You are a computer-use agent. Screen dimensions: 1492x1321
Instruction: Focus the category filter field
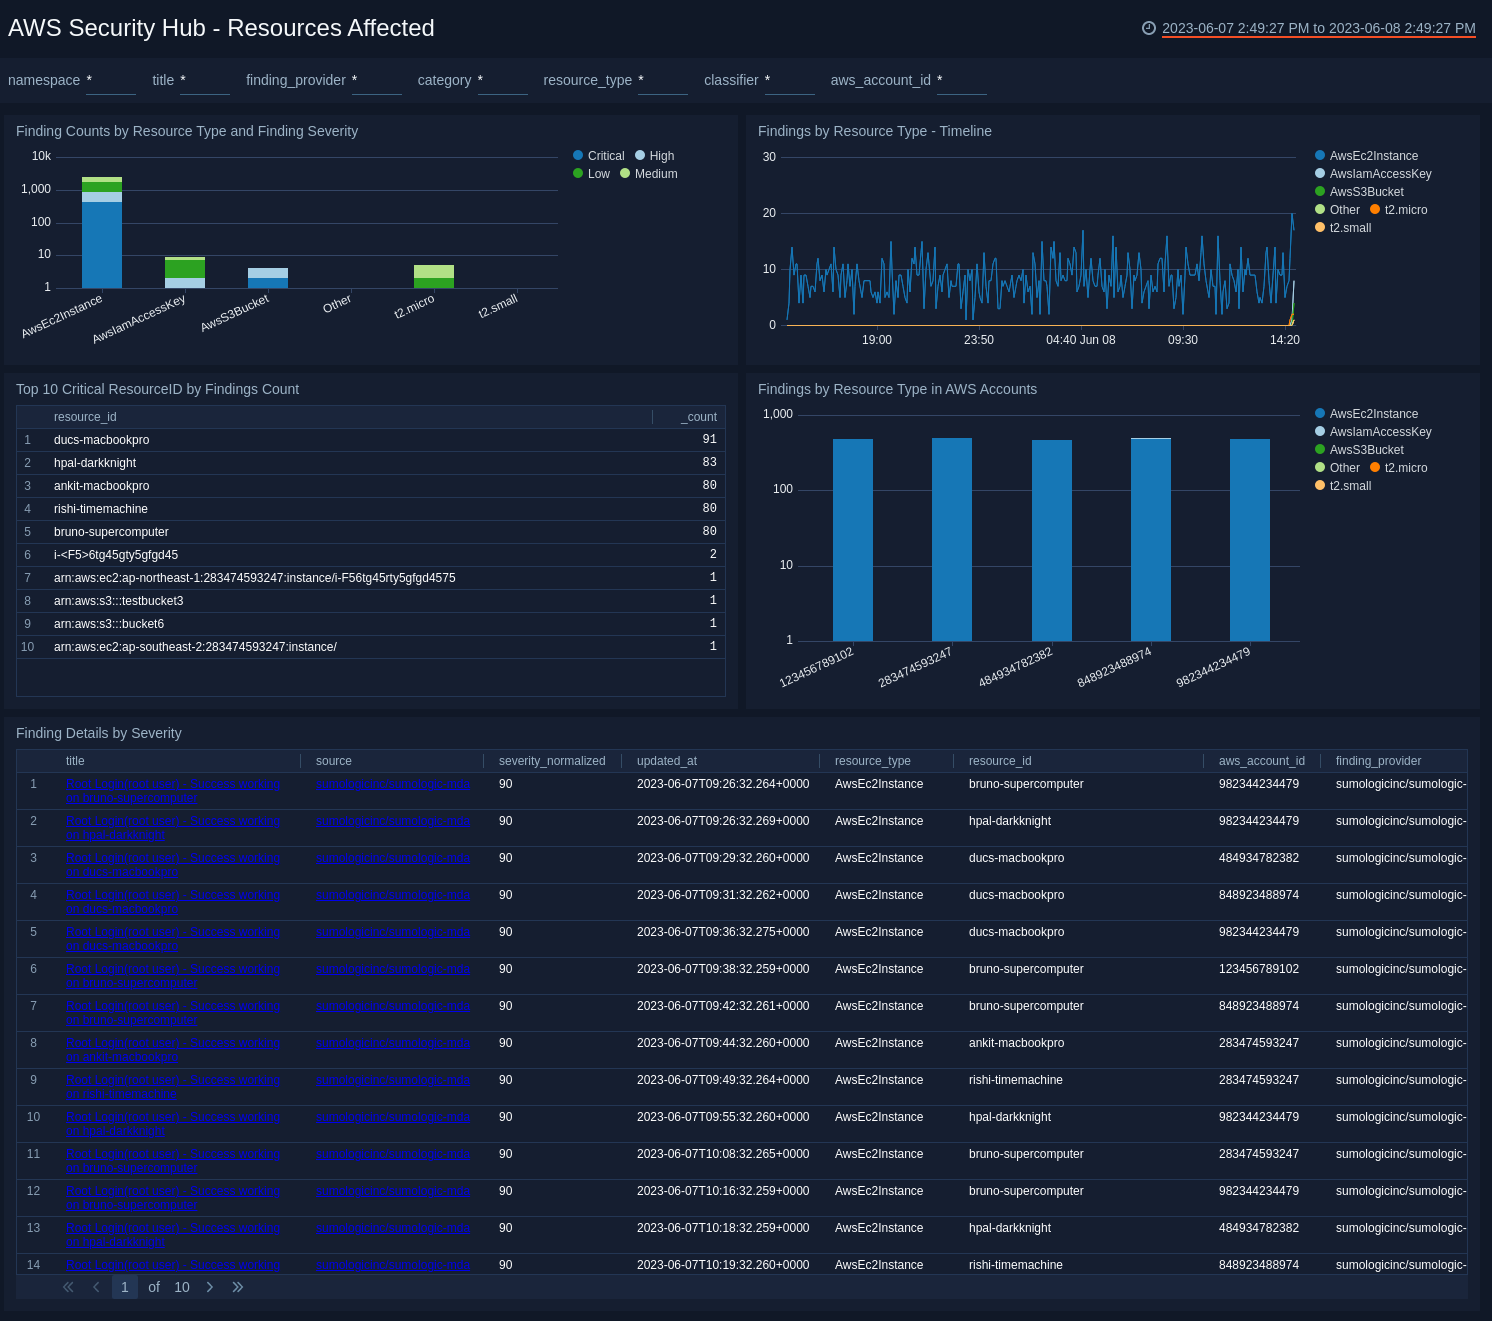(x=503, y=81)
